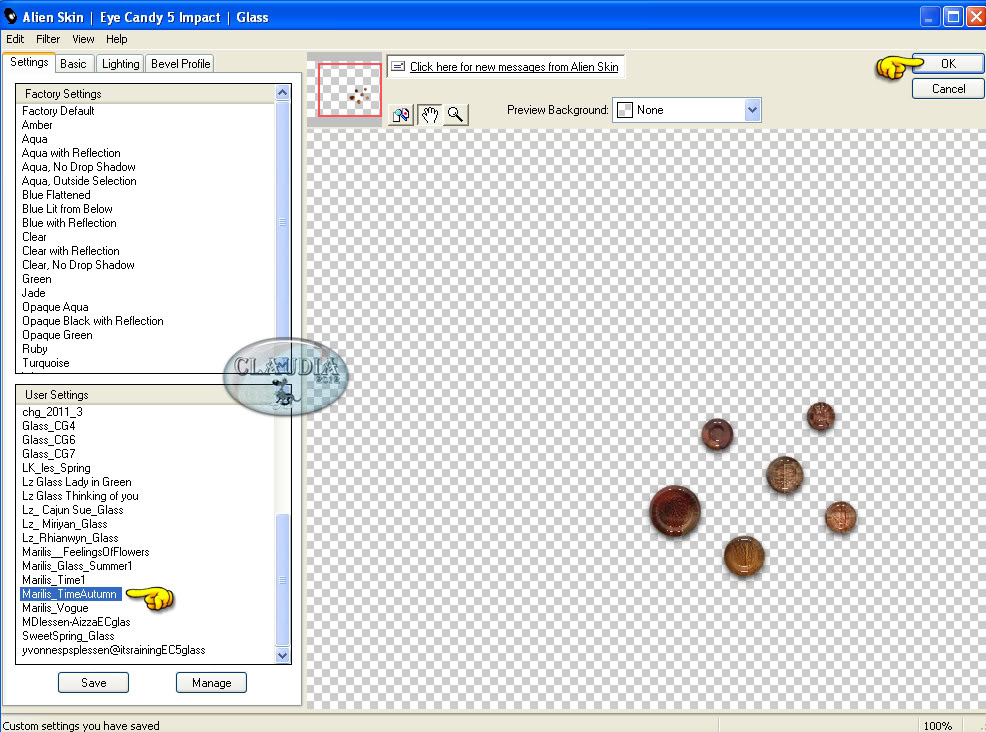Select Blue Flattened preset
The image size is (986, 732).
56,195
